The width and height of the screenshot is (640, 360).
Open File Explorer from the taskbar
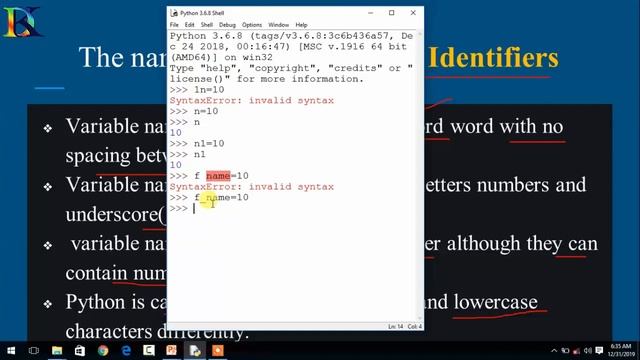coord(57,351)
